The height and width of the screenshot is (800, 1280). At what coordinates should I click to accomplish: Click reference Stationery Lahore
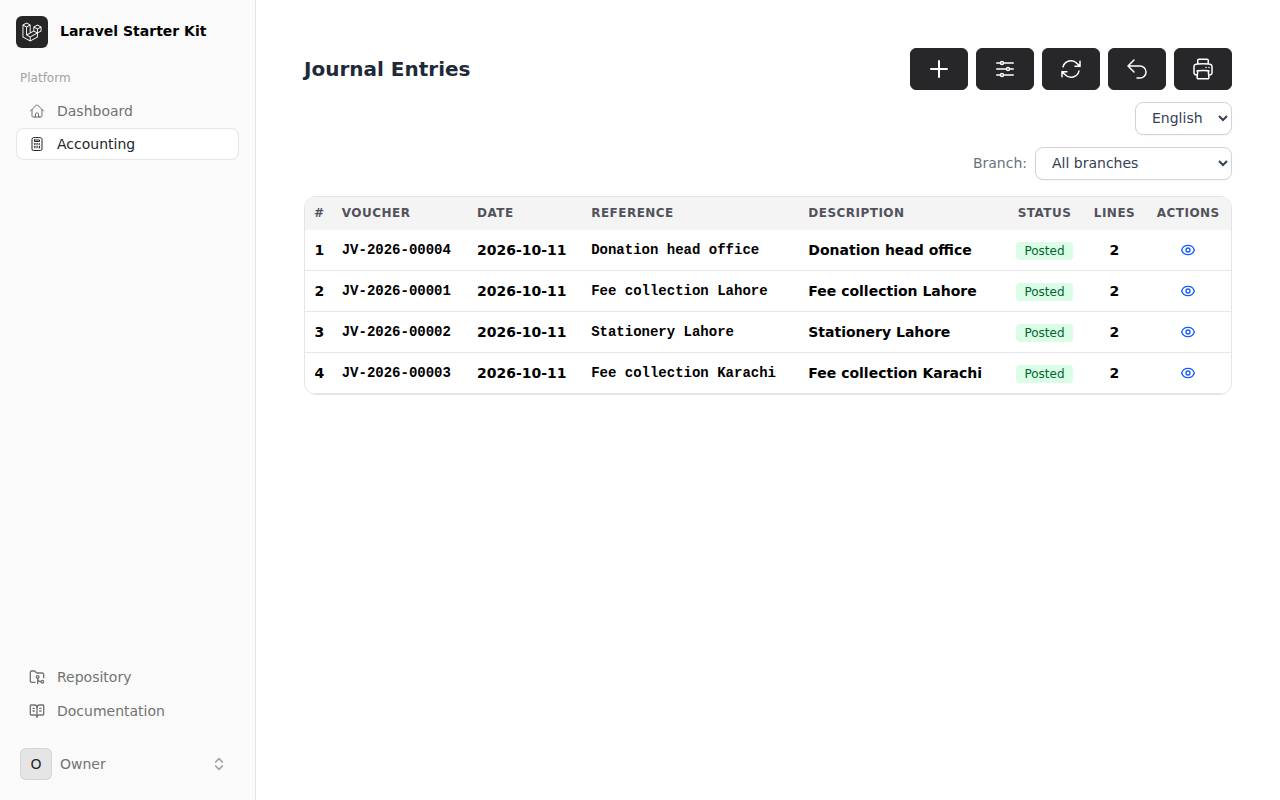662,332
